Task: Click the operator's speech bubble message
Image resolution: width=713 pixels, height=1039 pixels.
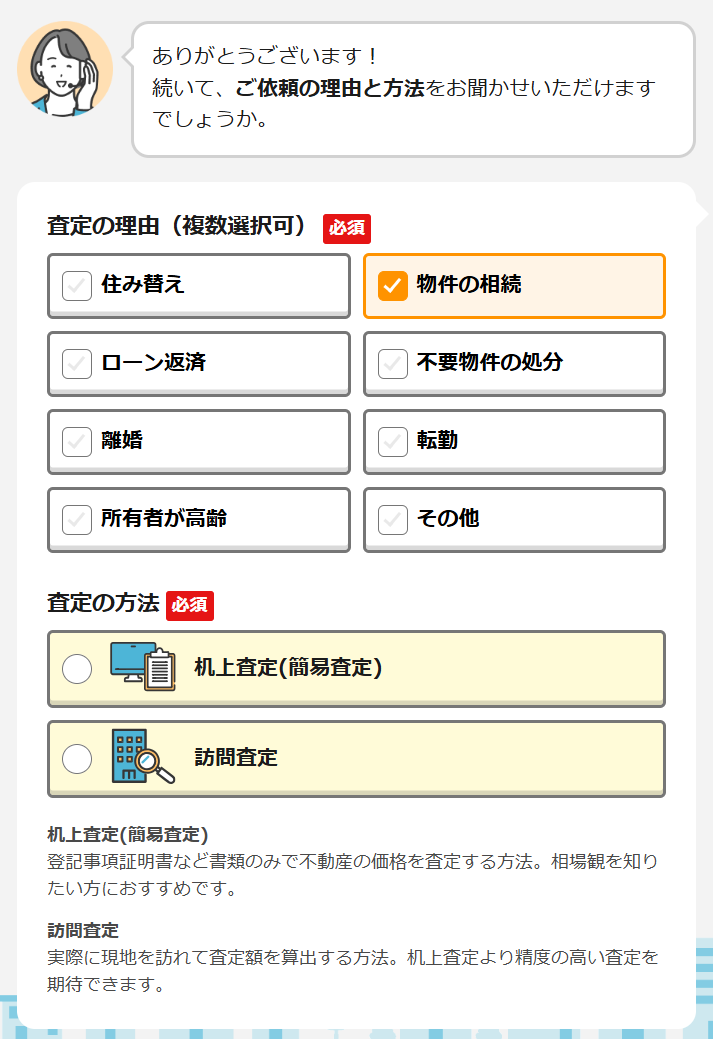Action: tap(412, 89)
